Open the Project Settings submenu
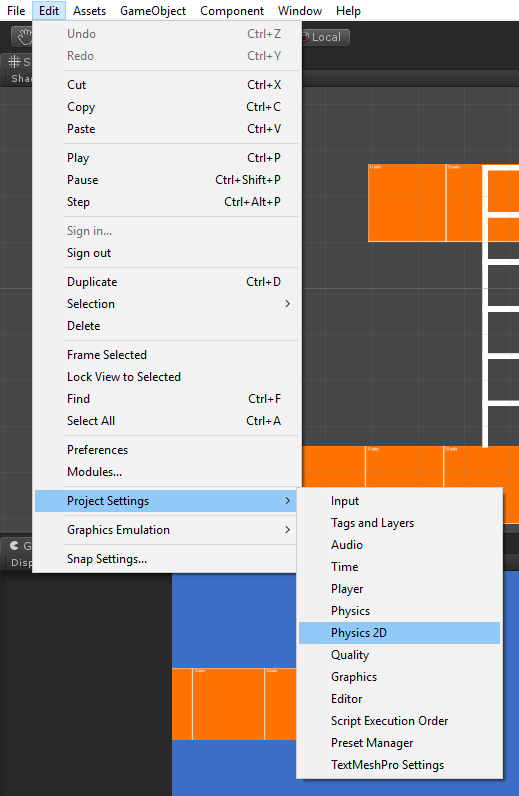Image resolution: width=519 pixels, height=796 pixels. click(x=166, y=501)
